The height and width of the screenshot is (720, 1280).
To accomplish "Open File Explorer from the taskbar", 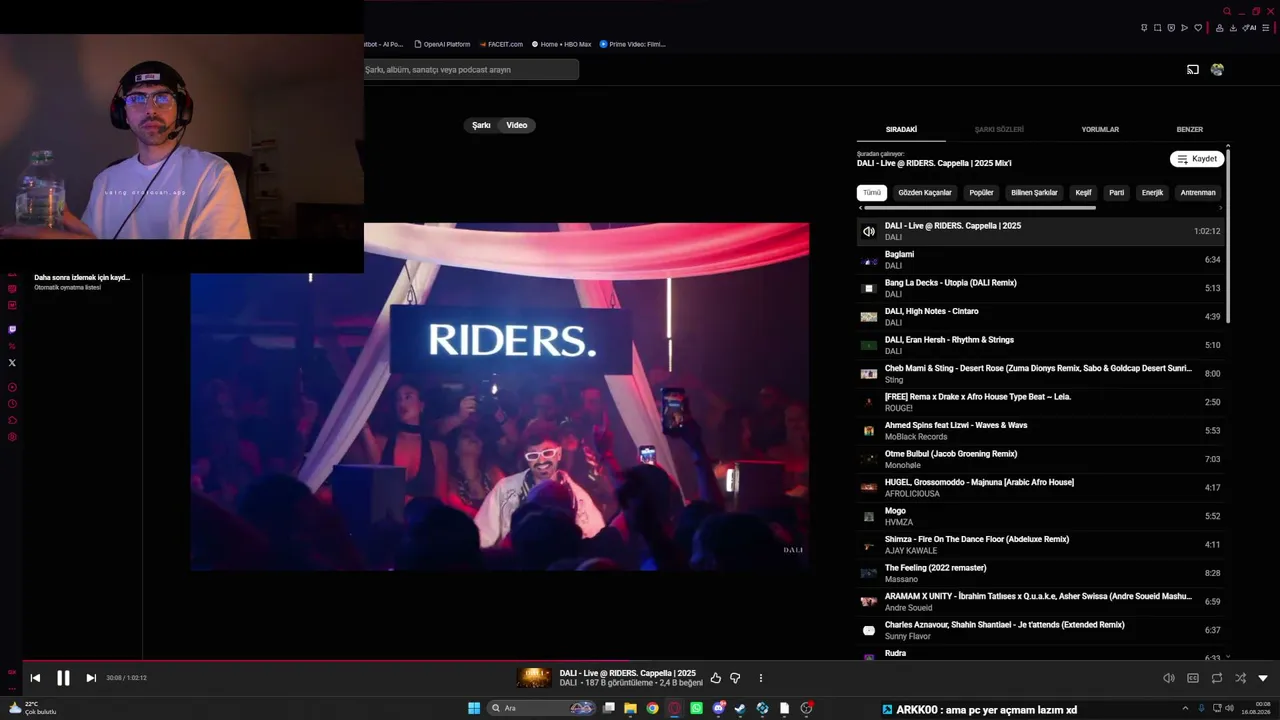I will pyautogui.click(x=630, y=708).
